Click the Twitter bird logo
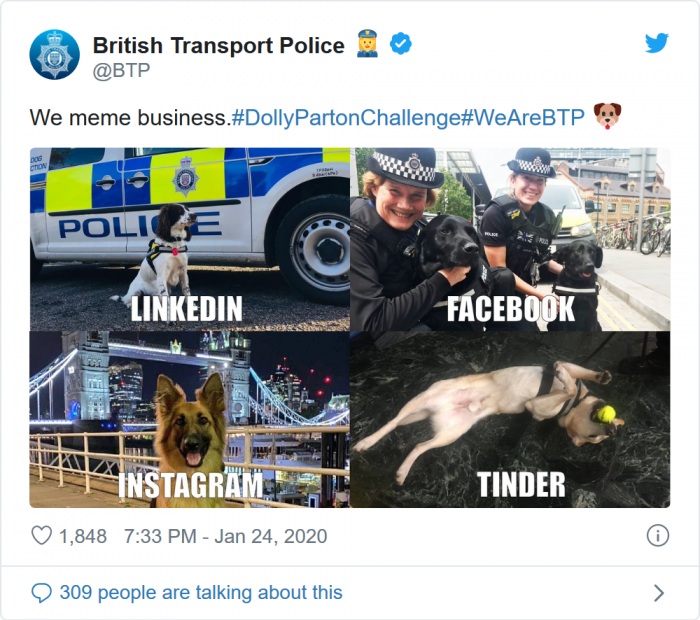Screen dimensions: 700x620 pos(656,43)
